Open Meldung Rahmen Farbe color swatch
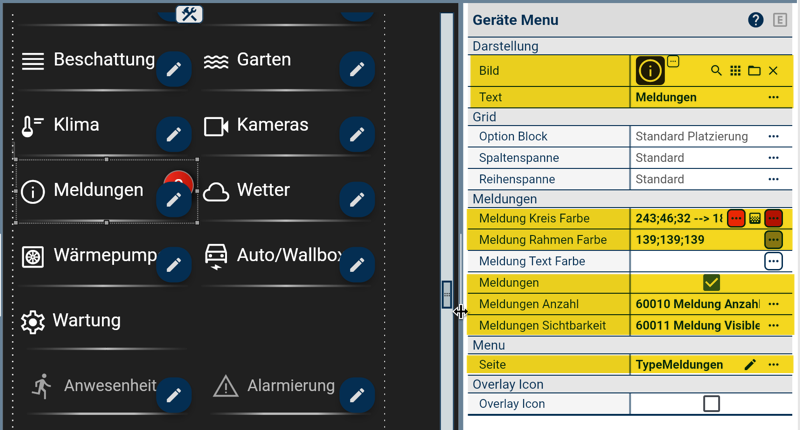This screenshot has width=800, height=430. click(773, 240)
